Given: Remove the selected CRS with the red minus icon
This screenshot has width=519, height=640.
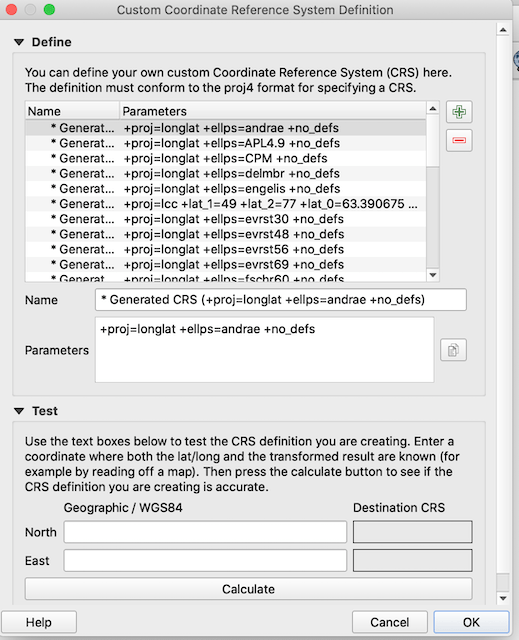Looking at the screenshot, I should point(459,140).
